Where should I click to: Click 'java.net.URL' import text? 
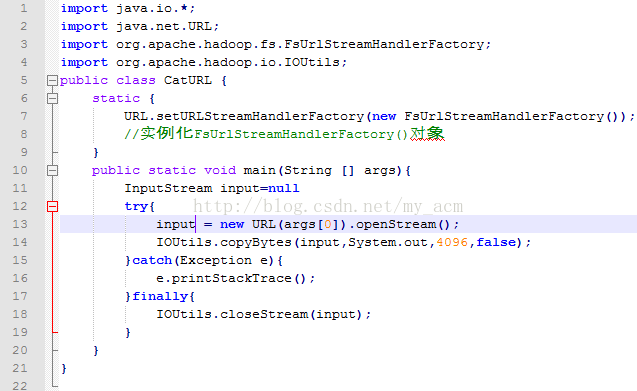click(x=164, y=26)
